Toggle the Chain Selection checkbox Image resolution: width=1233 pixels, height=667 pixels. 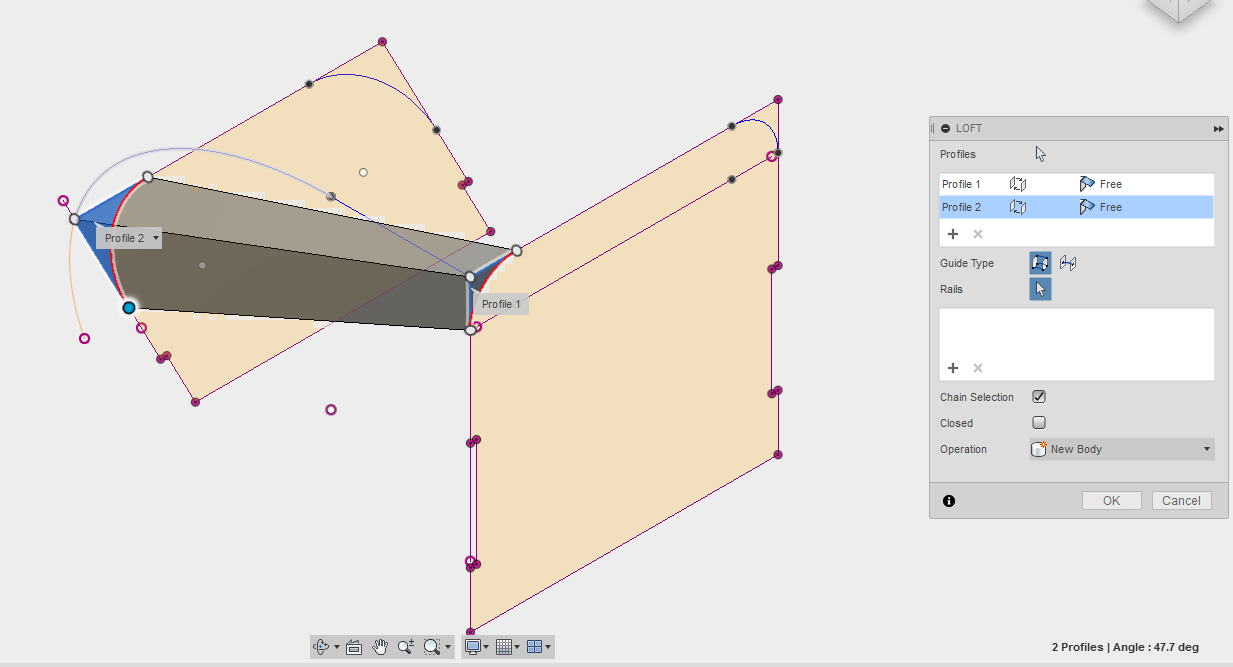(1039, 397)
